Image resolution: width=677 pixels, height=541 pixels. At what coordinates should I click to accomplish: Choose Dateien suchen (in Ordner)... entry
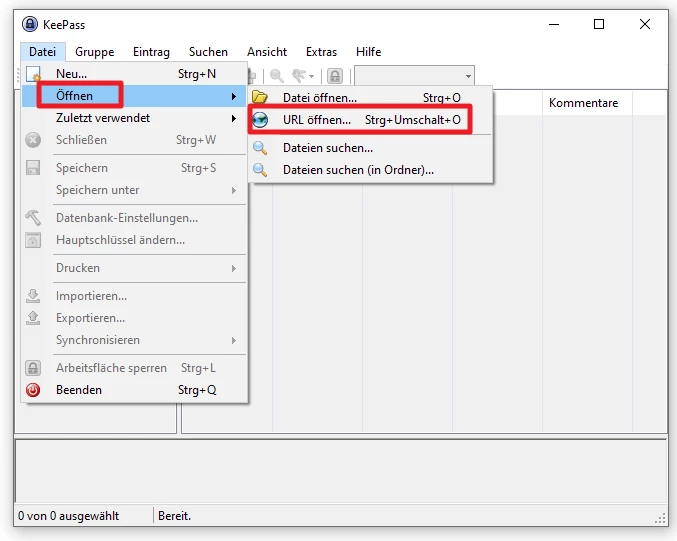[370, 170]
